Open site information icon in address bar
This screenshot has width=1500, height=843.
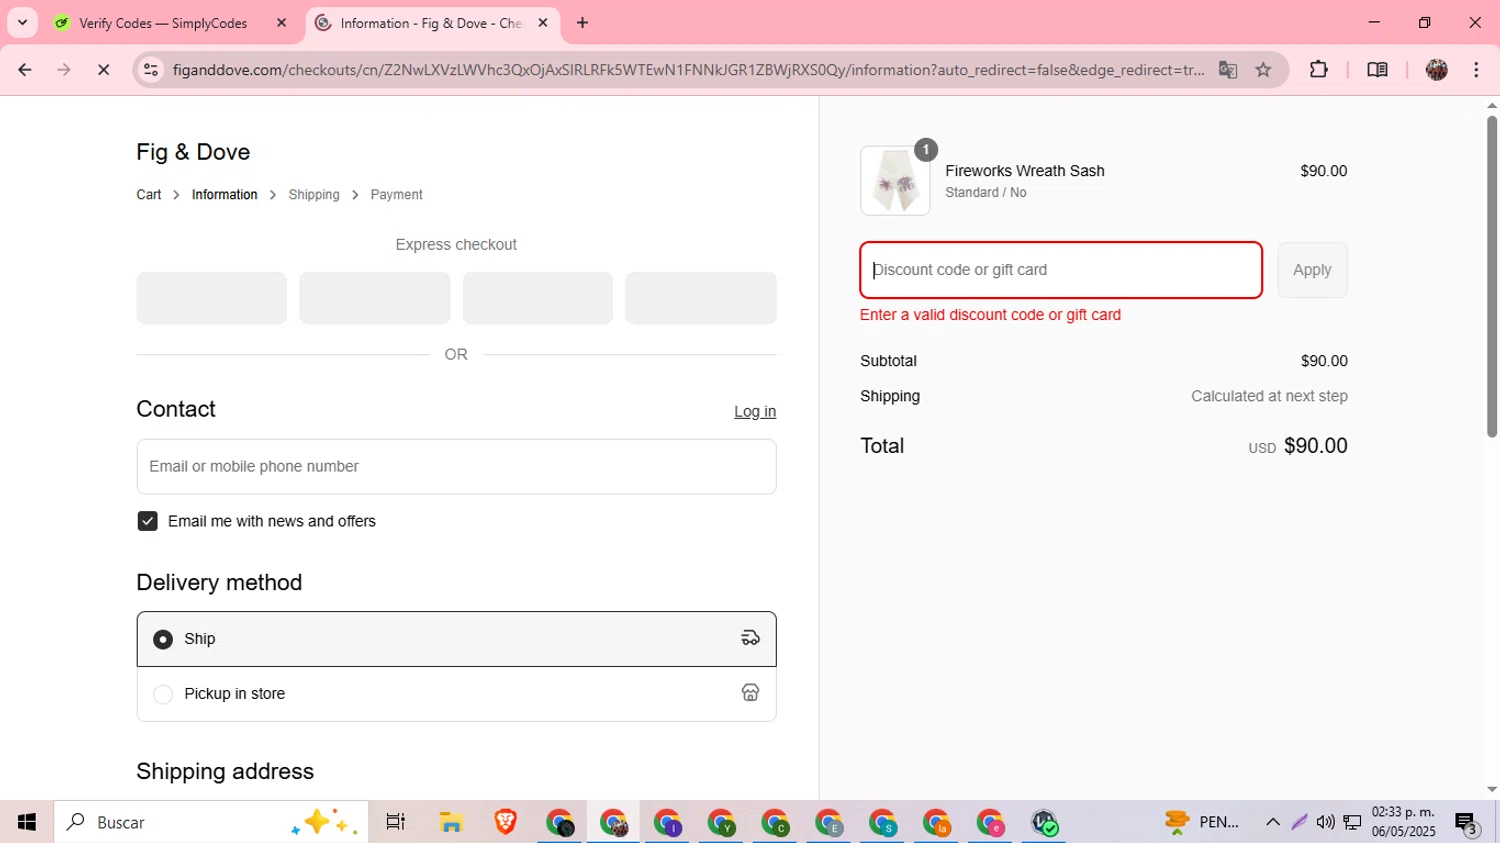tap(151, 70)
